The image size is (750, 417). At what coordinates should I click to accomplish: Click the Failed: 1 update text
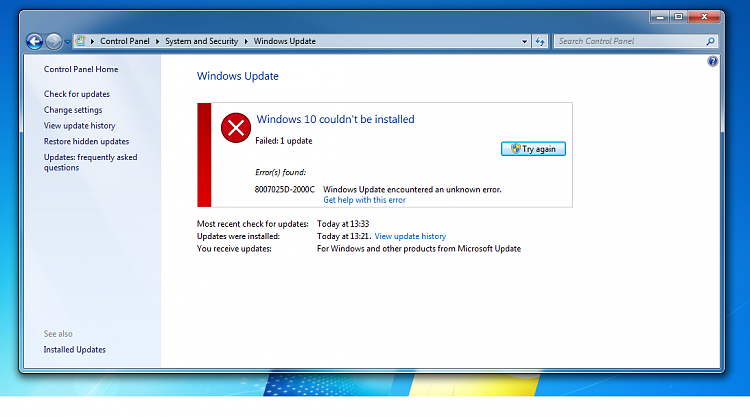tap(284, 141)
